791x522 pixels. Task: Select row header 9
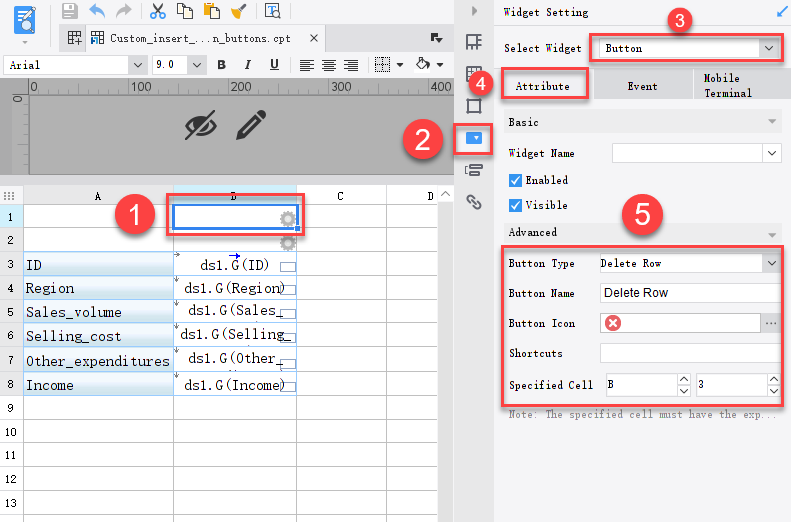11,408
